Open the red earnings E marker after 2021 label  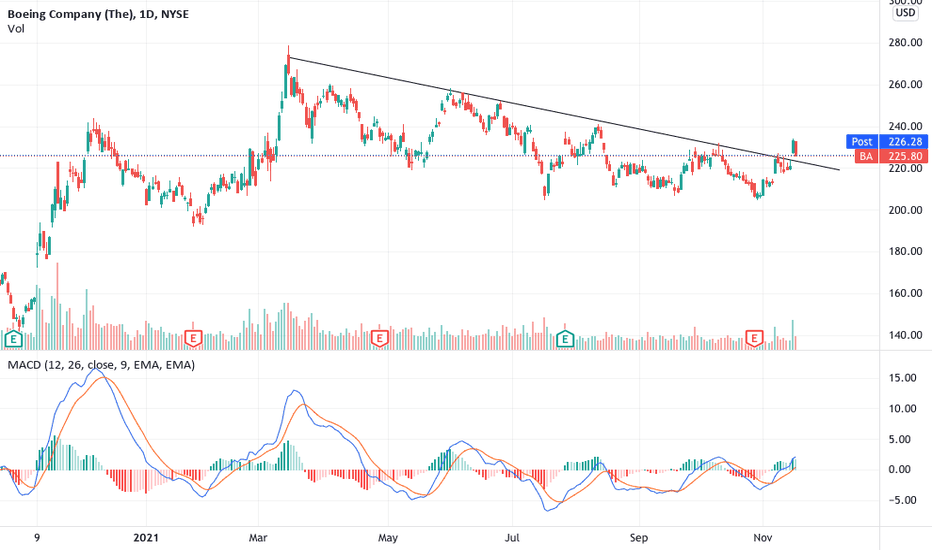tap(193, 339)
